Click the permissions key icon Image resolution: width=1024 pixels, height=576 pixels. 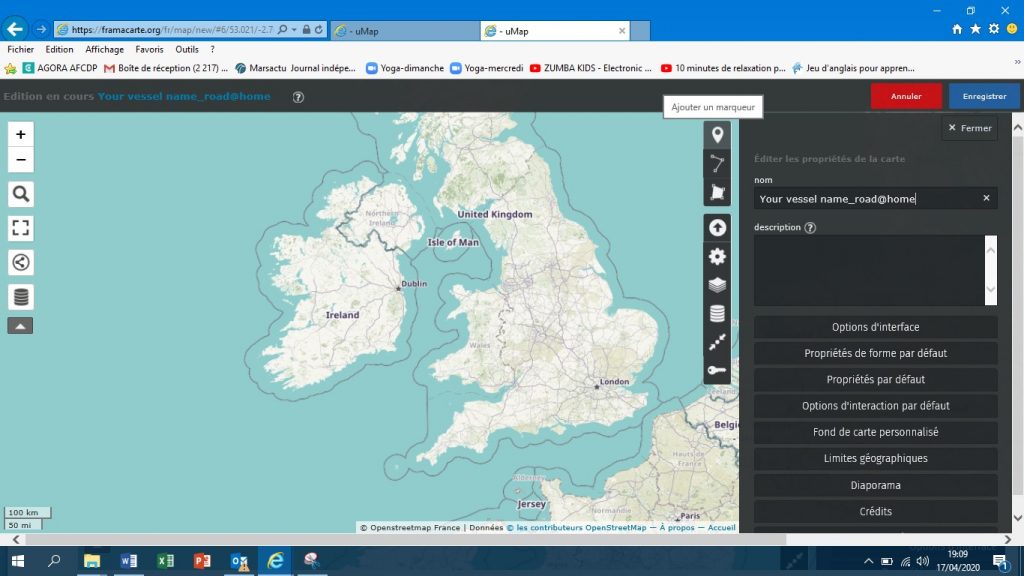coord(717,370)
